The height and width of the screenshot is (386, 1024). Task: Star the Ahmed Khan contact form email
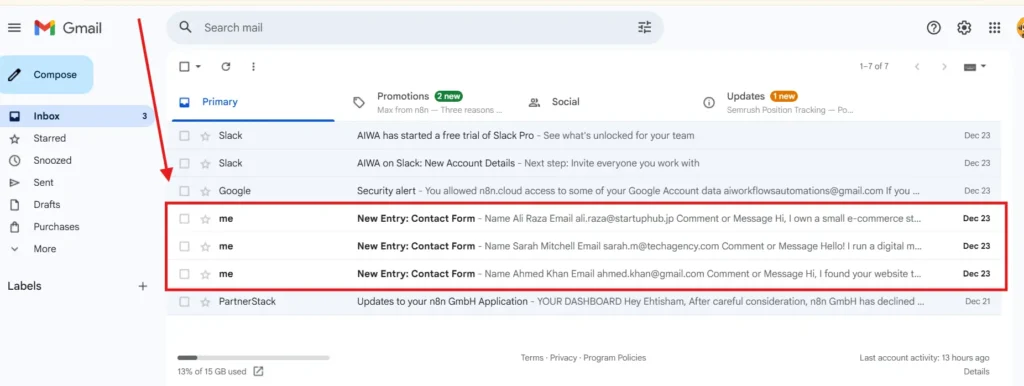click(205, 274)
